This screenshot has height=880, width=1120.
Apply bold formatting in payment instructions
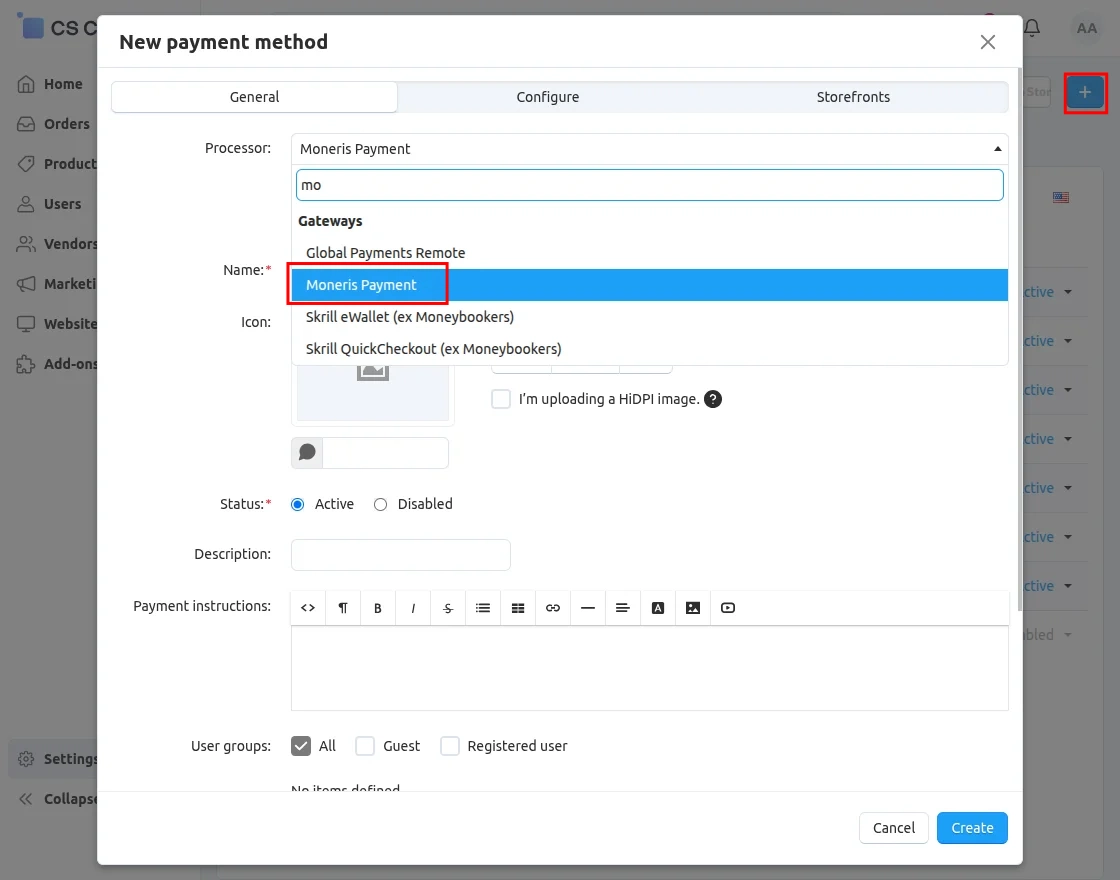(x=378, y=608)
